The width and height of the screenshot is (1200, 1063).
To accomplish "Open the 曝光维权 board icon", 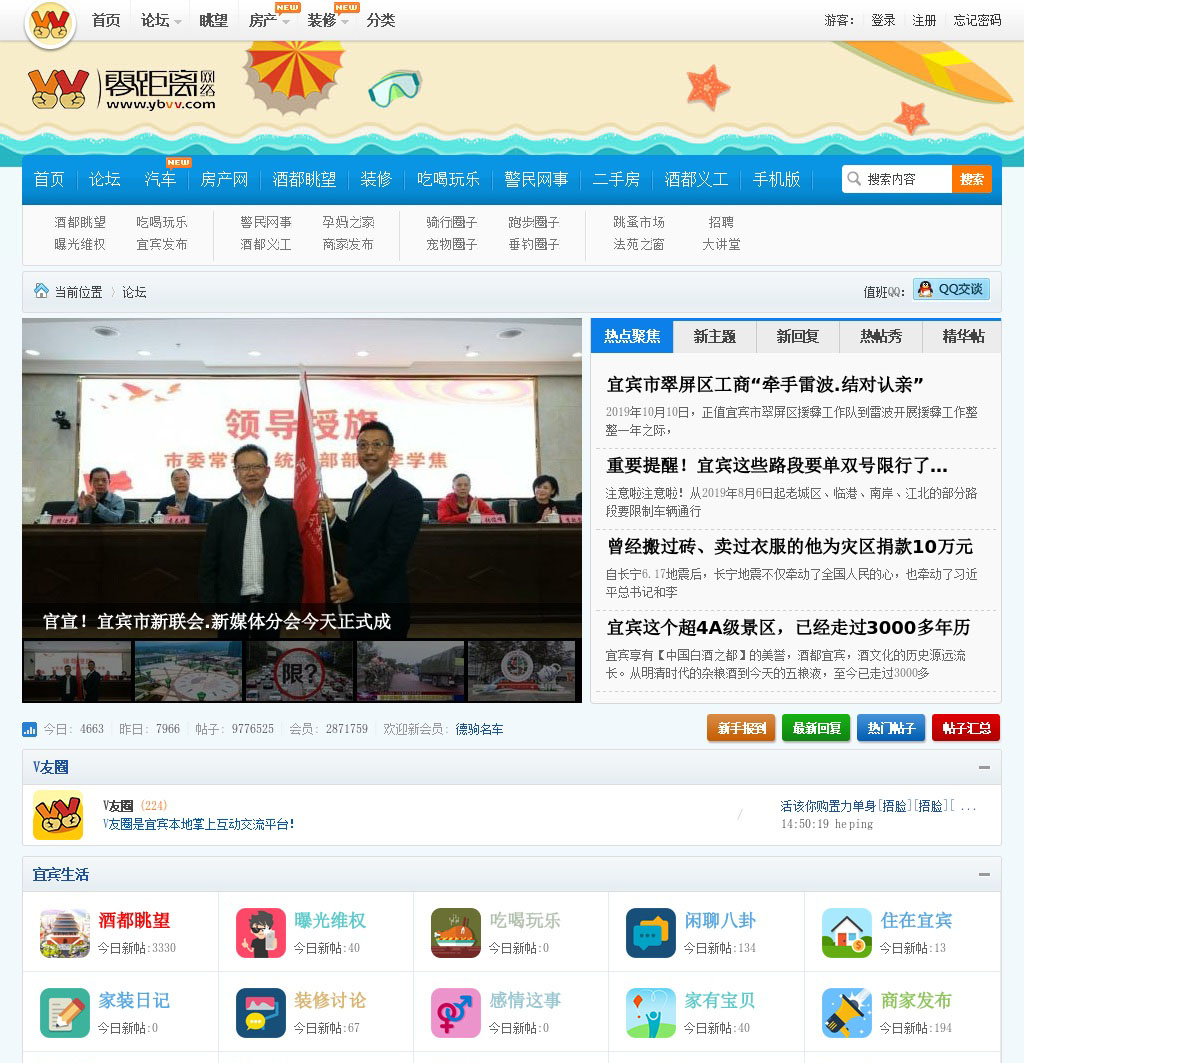I will [261, 933].
